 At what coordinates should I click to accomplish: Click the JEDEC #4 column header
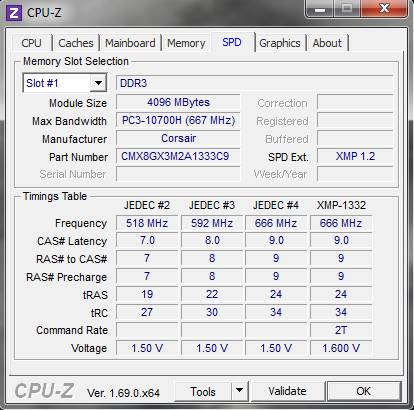pyautogui.click(x=276, y=205)
